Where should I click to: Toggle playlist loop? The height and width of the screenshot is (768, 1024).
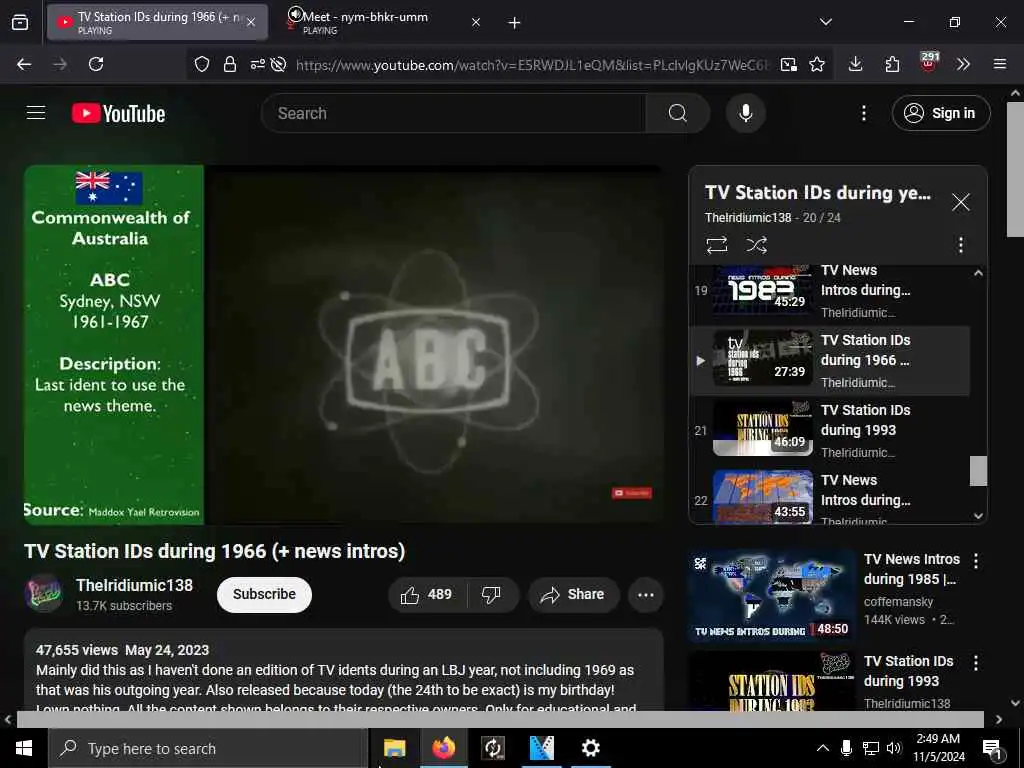coord(716,245)
